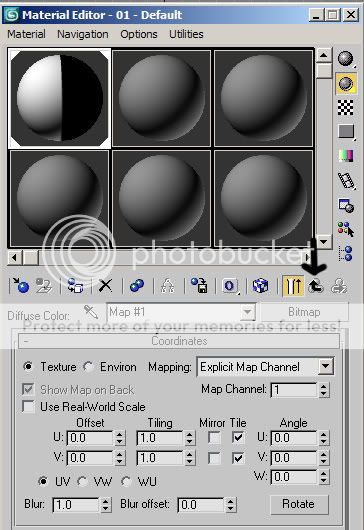364x530 pixels.
Task: Open the Map #1 name dropdown
Action: pyautogui.click(x=181, y=312)
